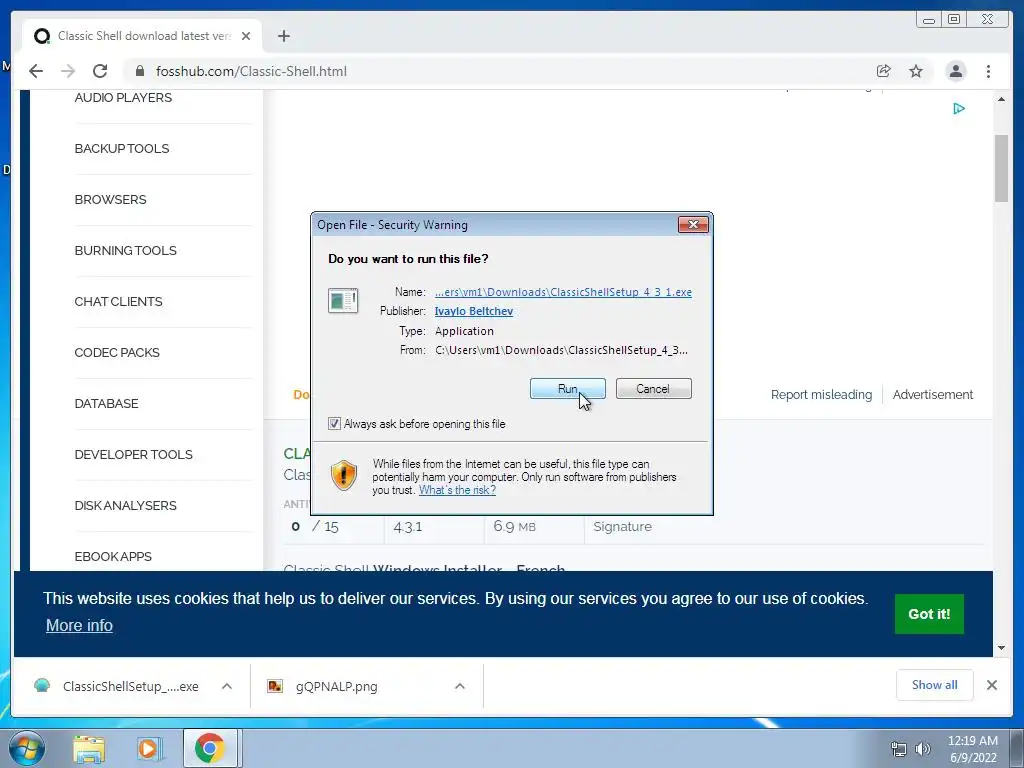Uncheck Always ask before opening this file

[x=334, y=424]
